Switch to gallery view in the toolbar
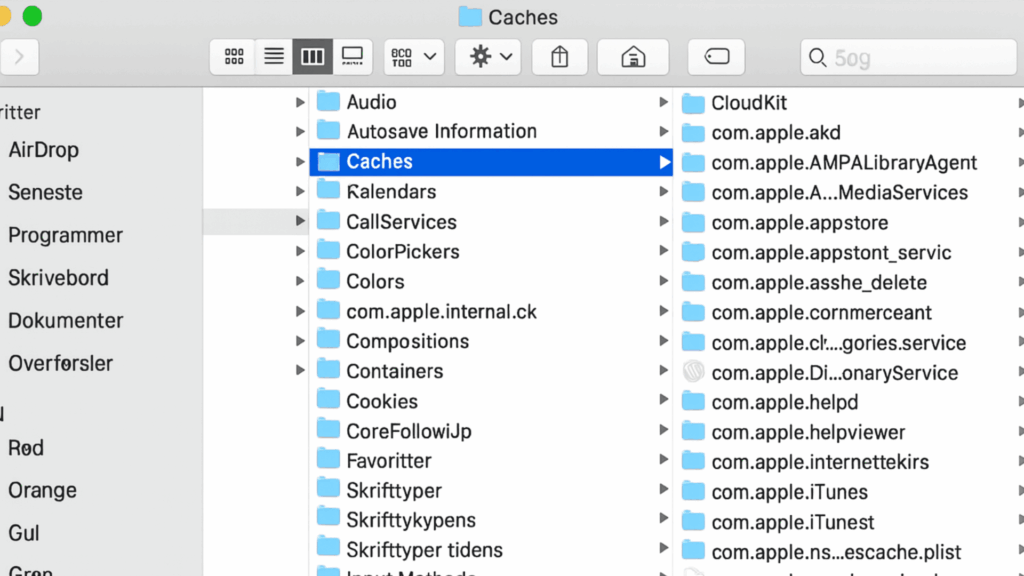The width and height of the screenshot is (1024, 576). [352, 57]
